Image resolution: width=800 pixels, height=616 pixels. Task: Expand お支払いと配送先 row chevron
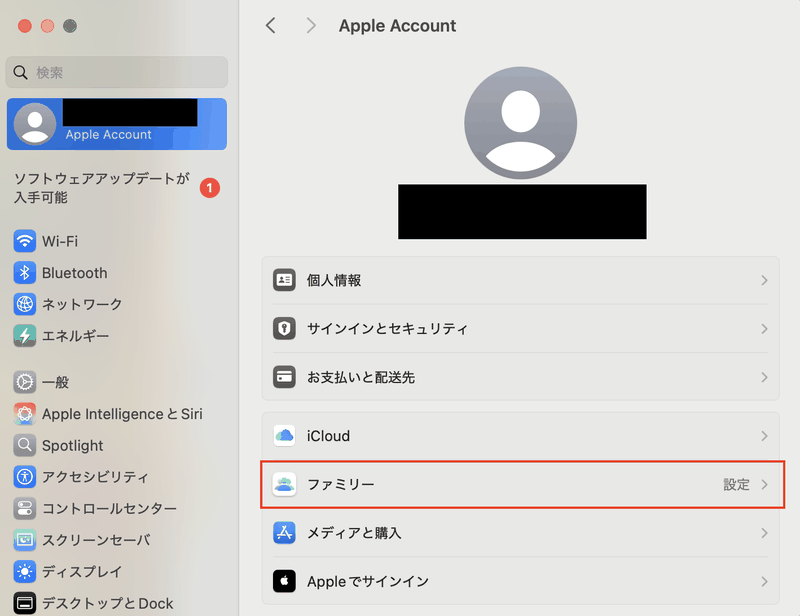764,377
